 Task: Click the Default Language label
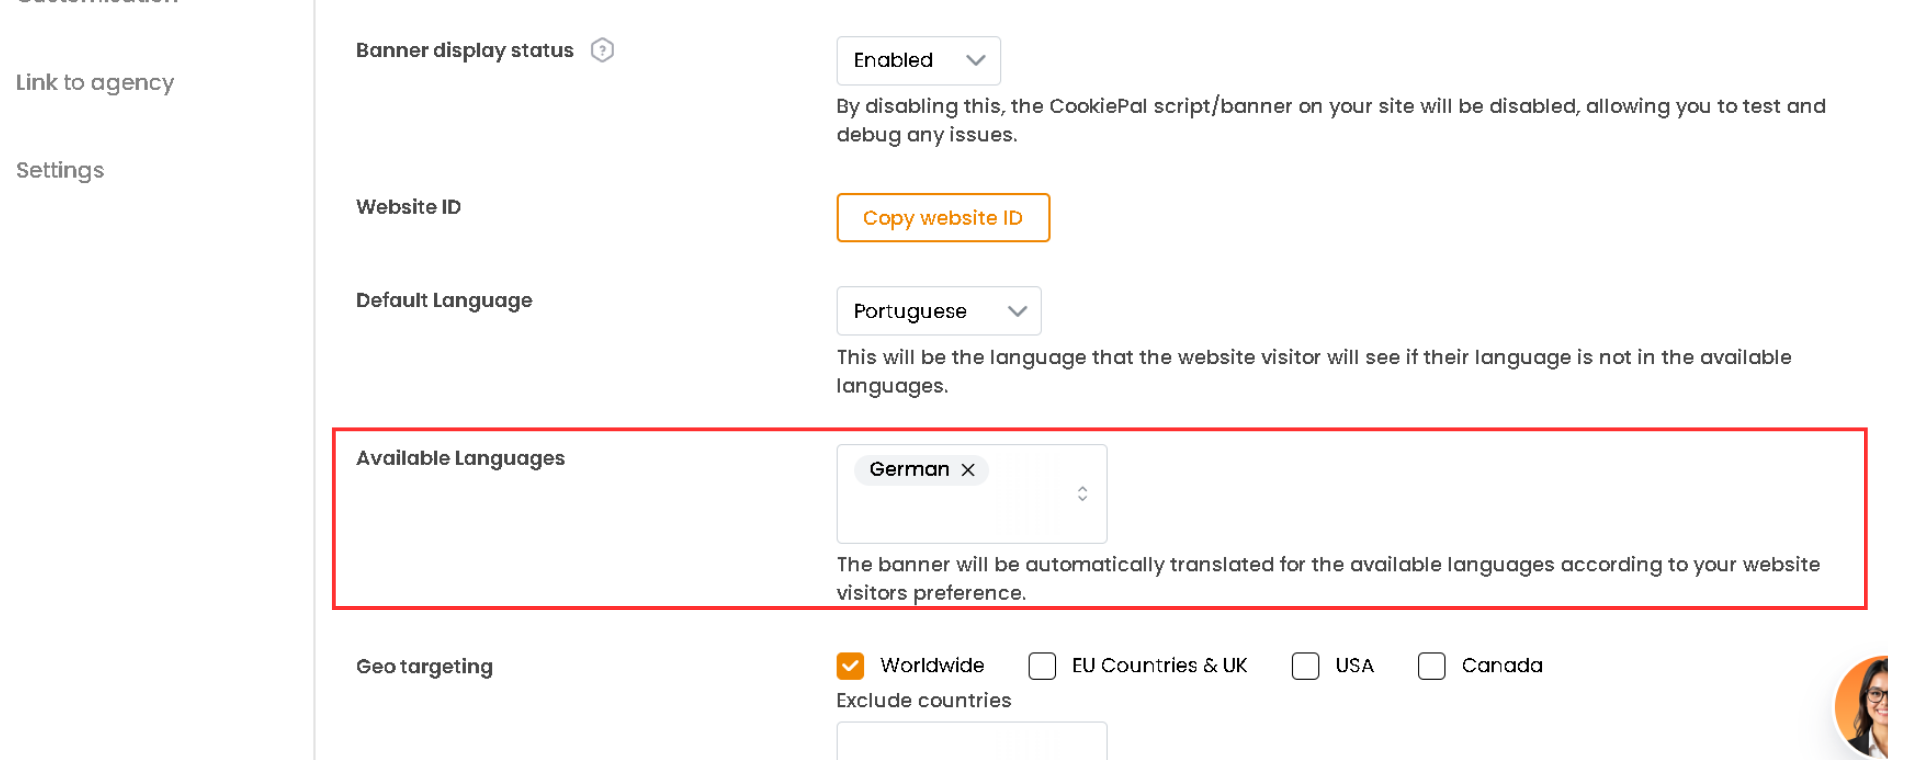[444, 301]
